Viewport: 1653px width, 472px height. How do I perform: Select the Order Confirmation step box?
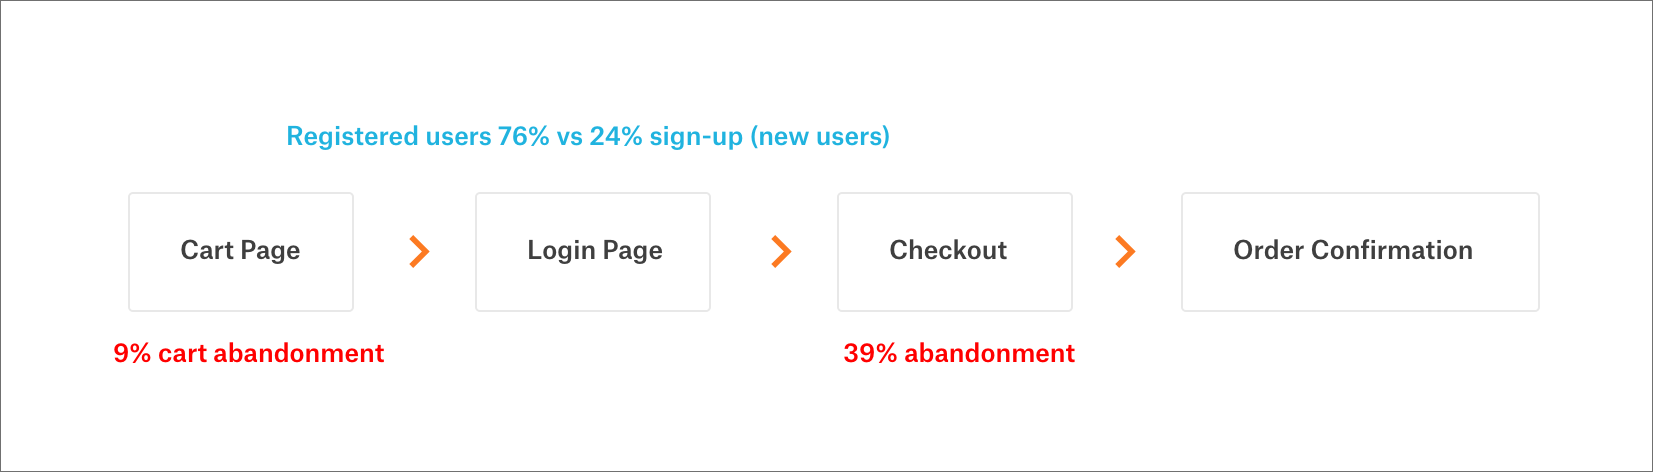pyautogui.click(x=1360, y=252)
